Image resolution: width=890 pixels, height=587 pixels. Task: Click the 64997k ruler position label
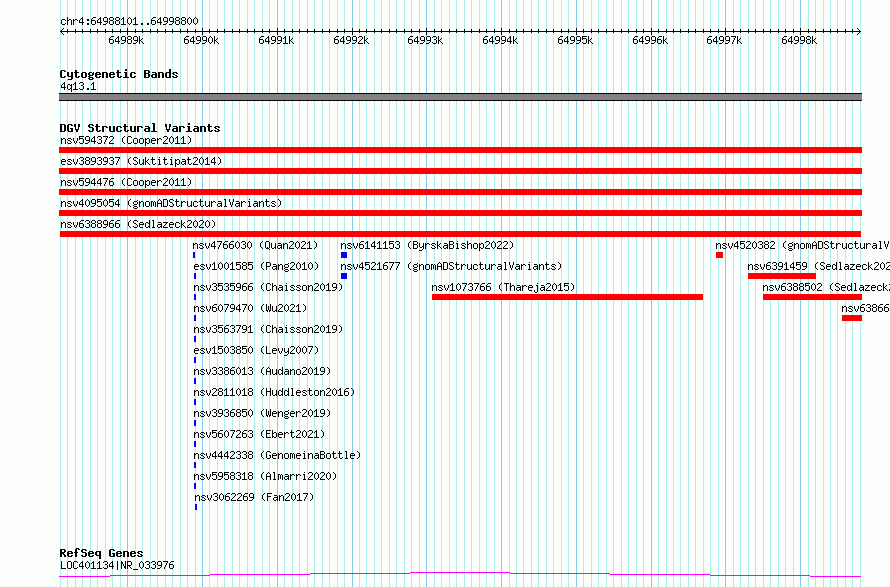[724, 41]
